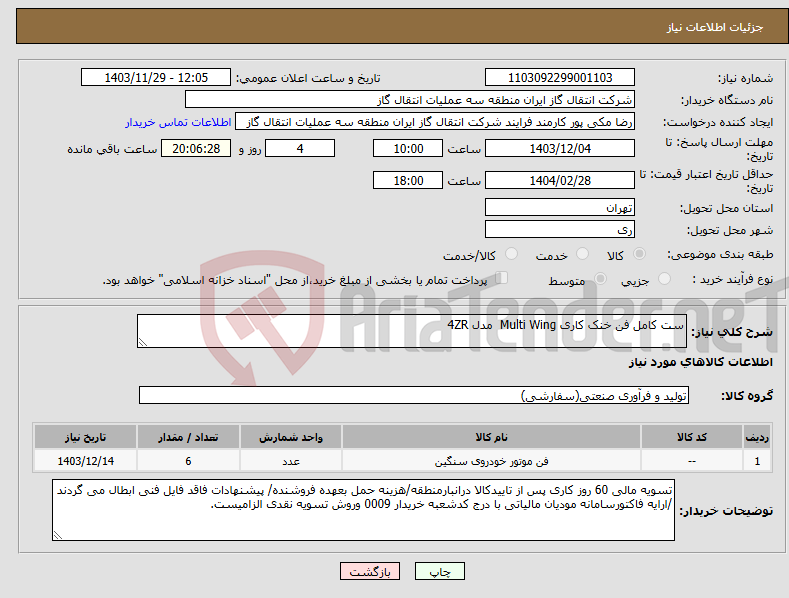Click the quantity cell 6
789x598 pixels.
[188, 461]
